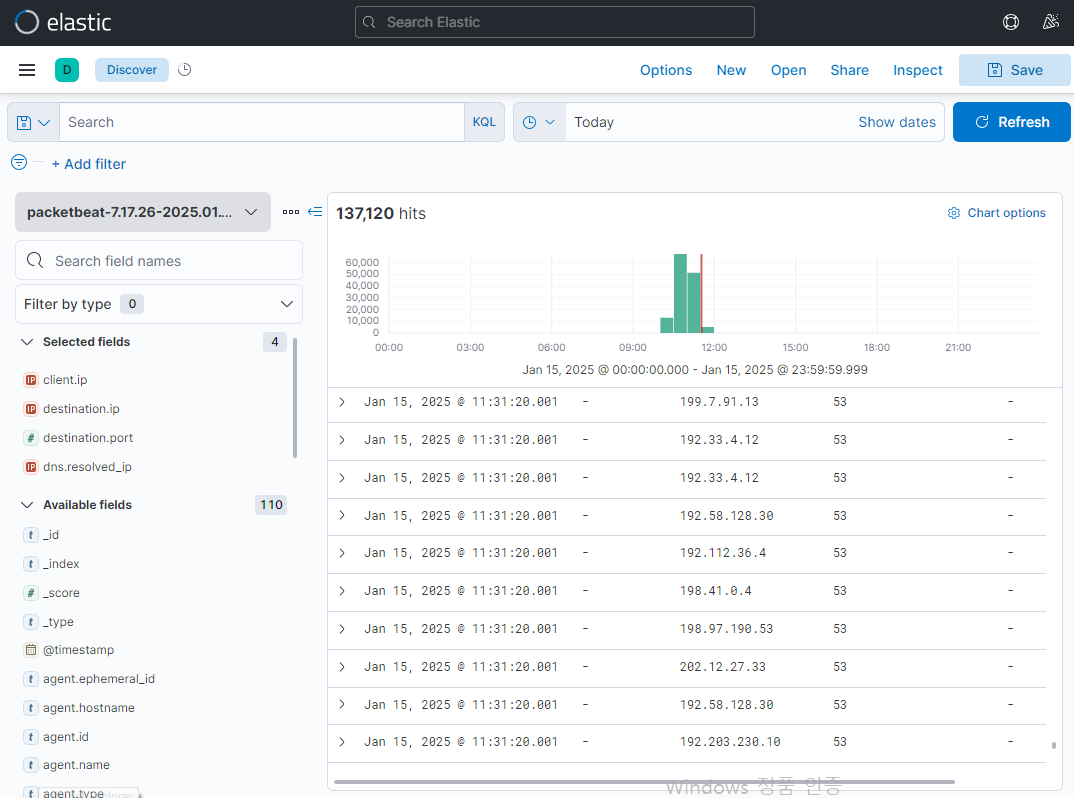
Task: Open the date quick menu clock
Action: pos(539,123)
